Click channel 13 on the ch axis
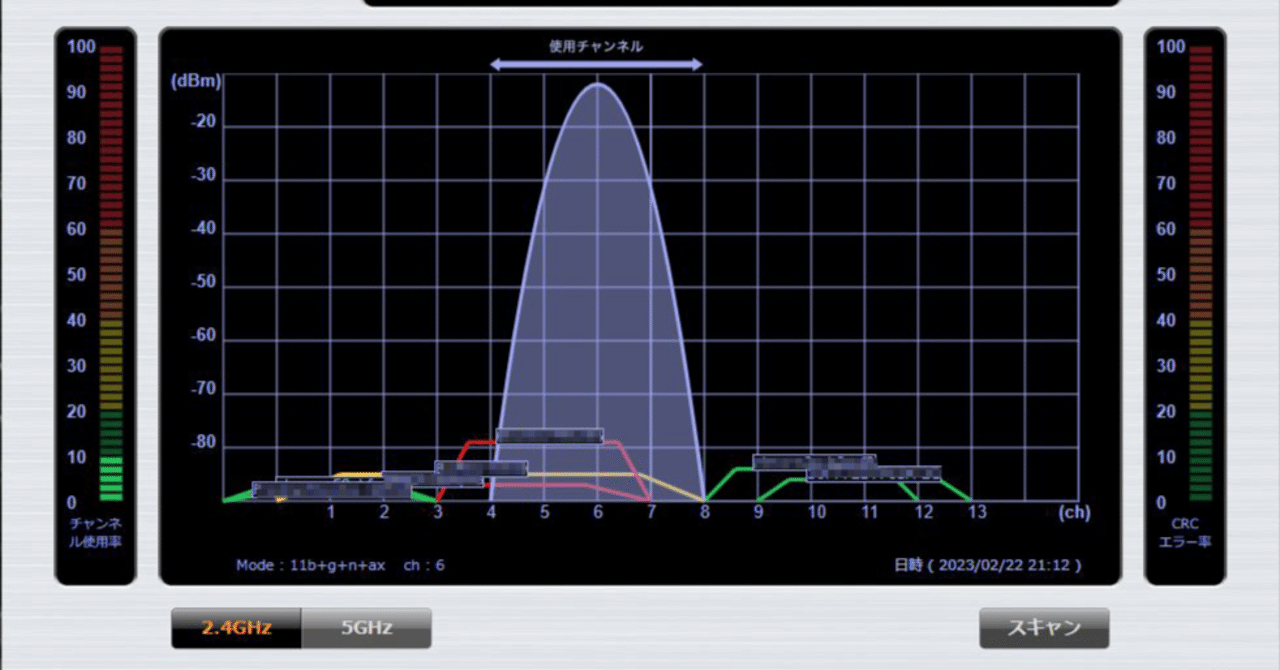Screen dimensions: 1280x670 [x=977, y=512]
